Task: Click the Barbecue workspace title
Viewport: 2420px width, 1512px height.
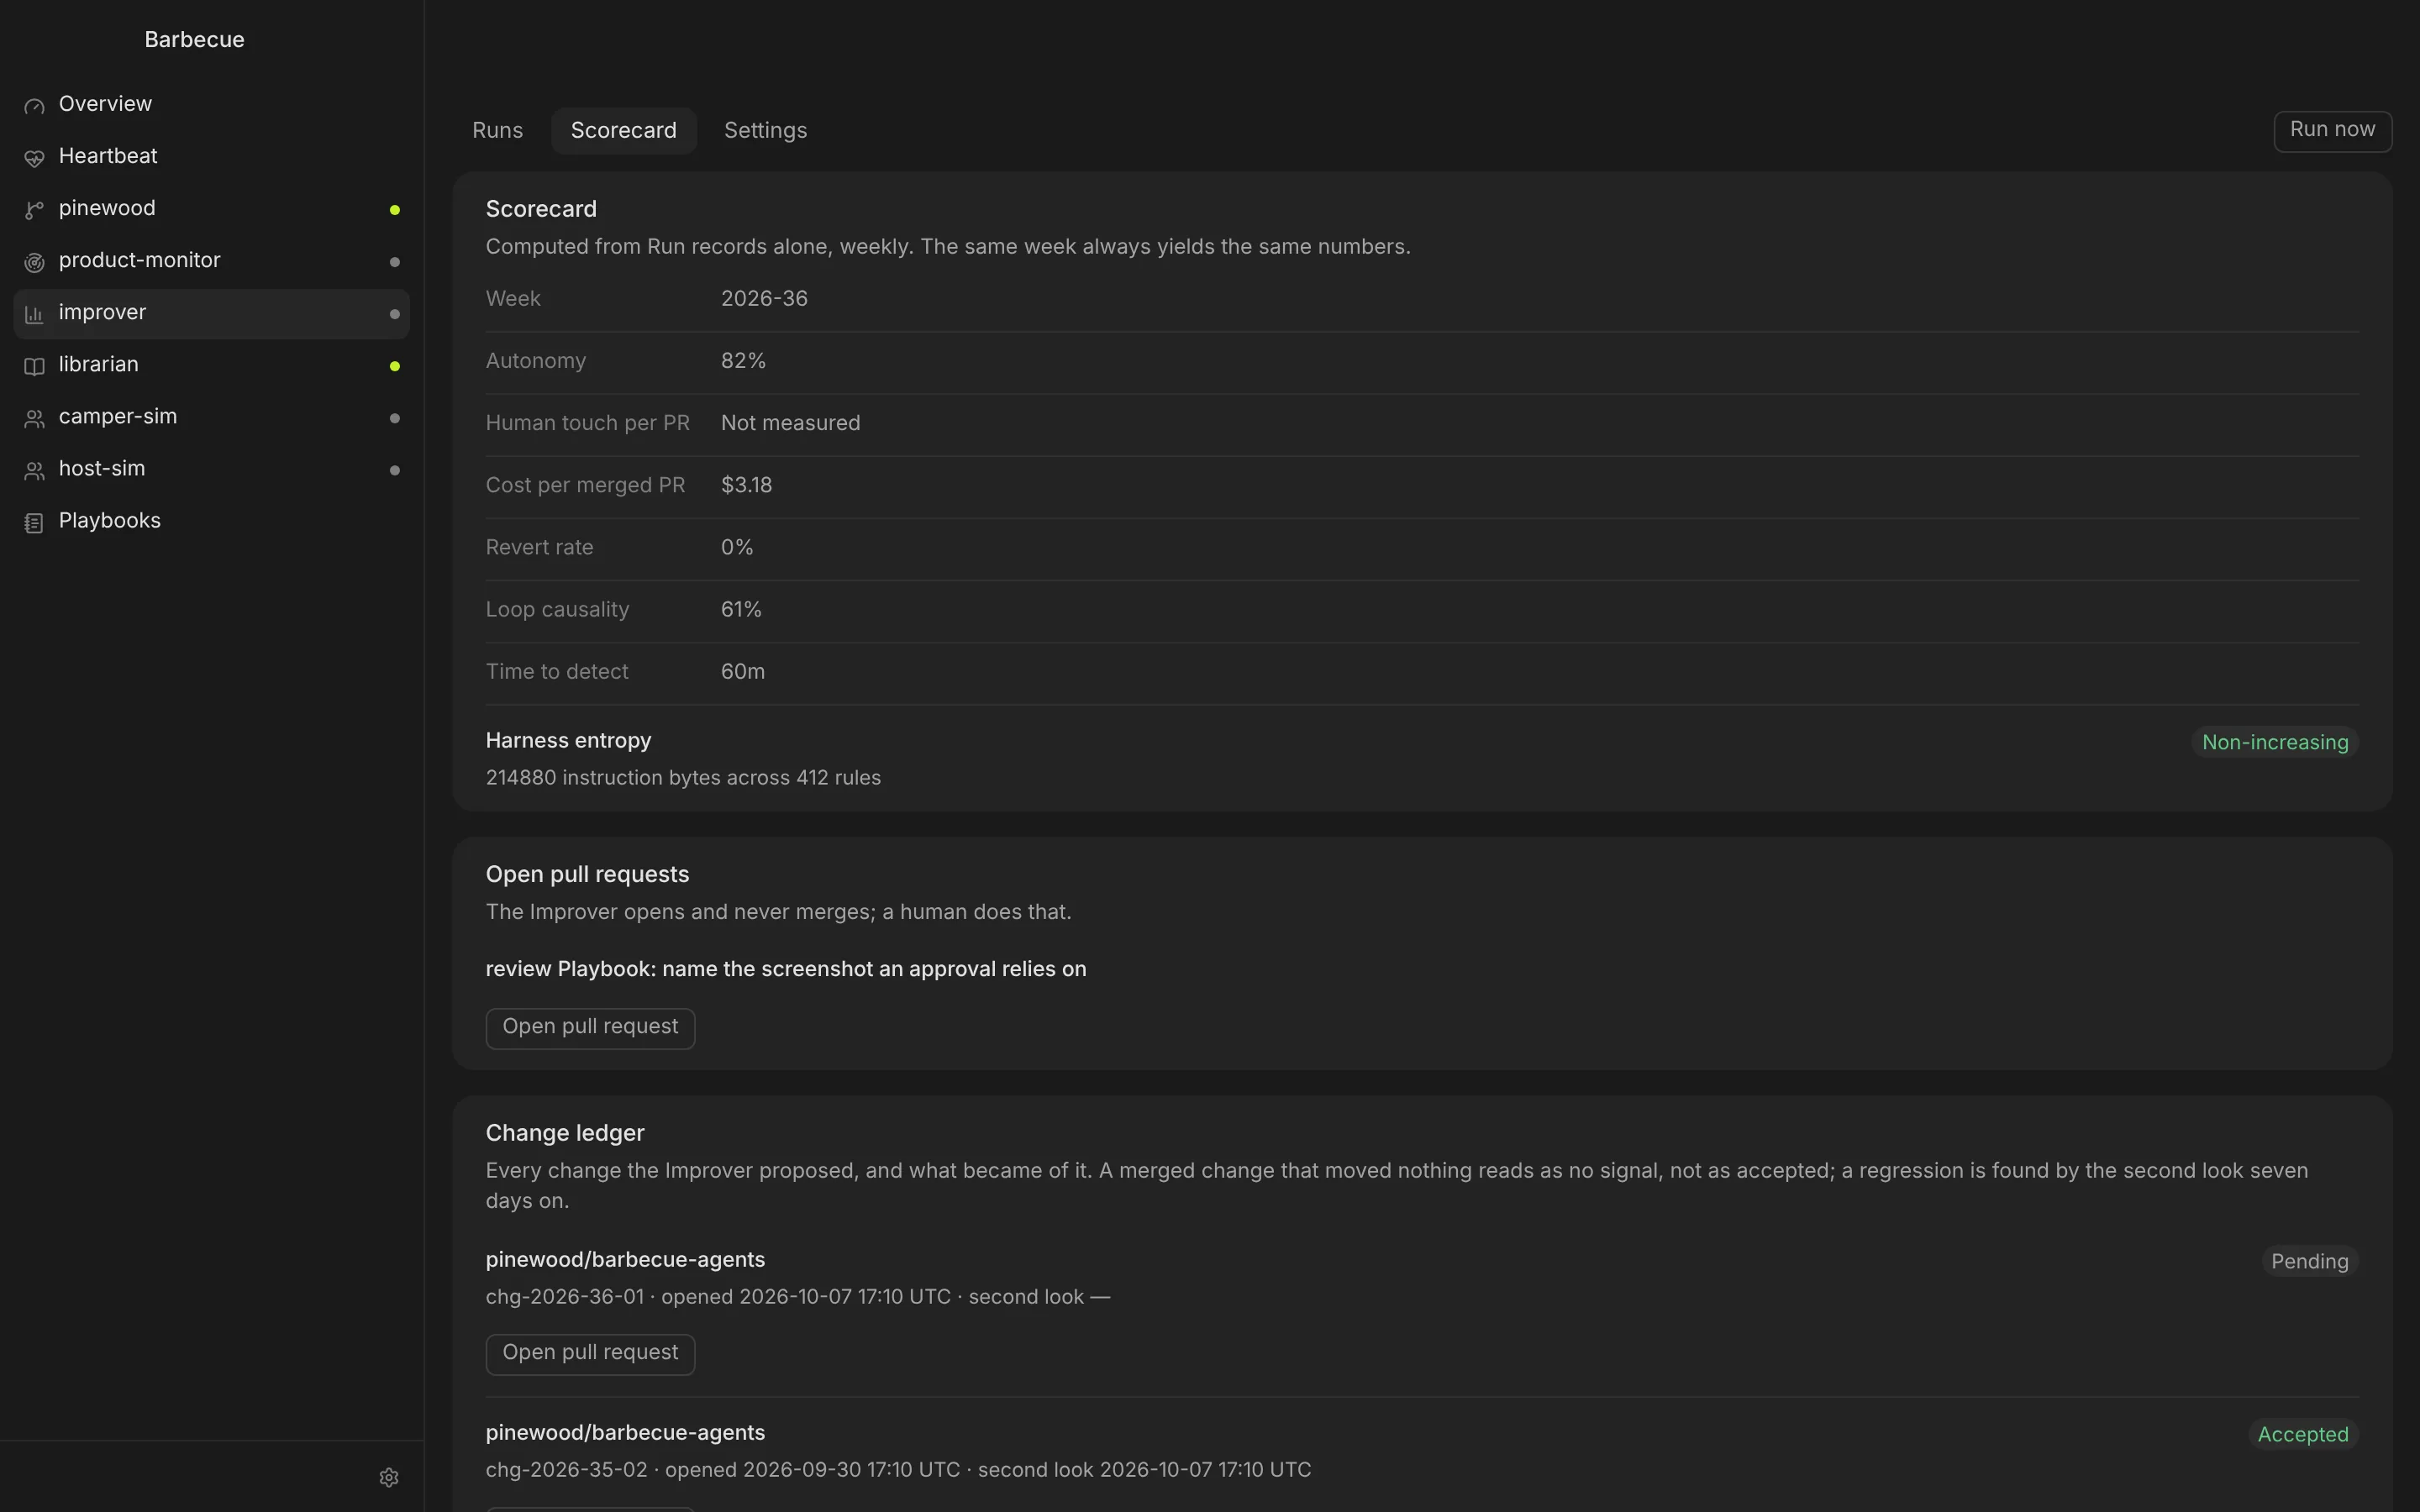Action: click(194, 40)
